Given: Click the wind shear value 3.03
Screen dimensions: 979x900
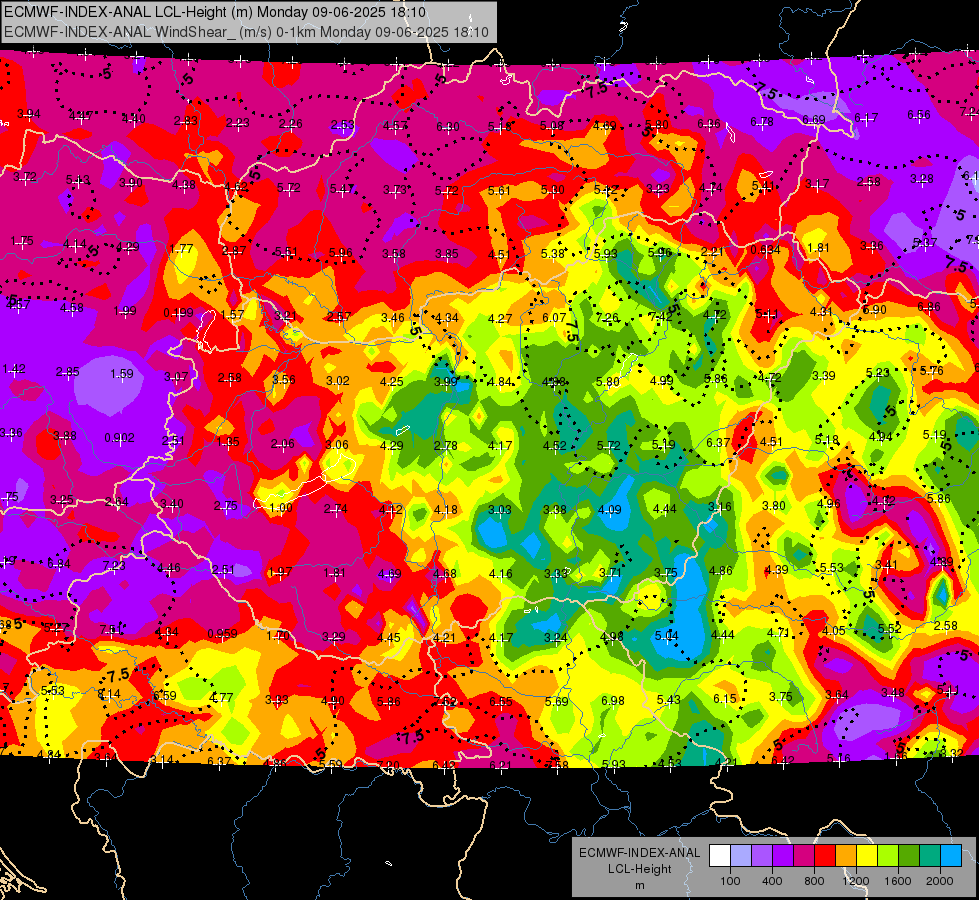Looking at the screenshot, I should pos(499,509).
